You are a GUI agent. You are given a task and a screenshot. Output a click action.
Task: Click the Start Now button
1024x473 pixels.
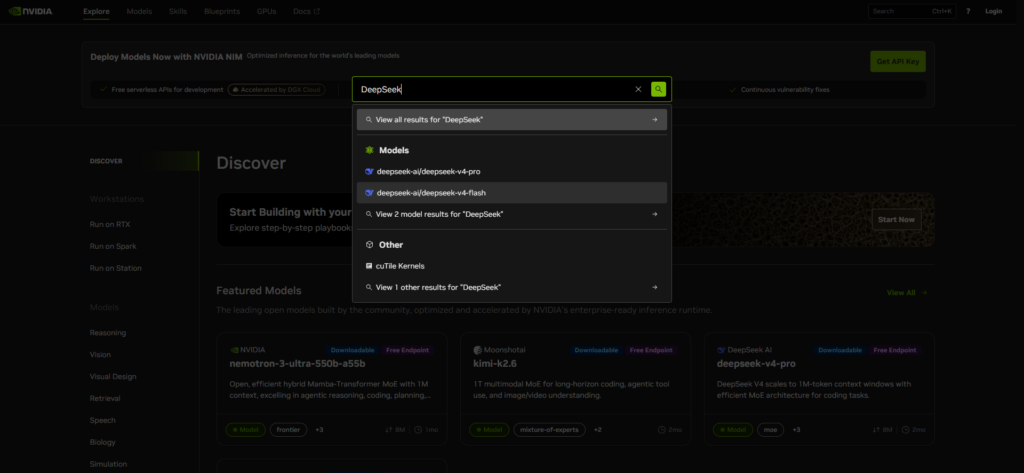(896, 220)
